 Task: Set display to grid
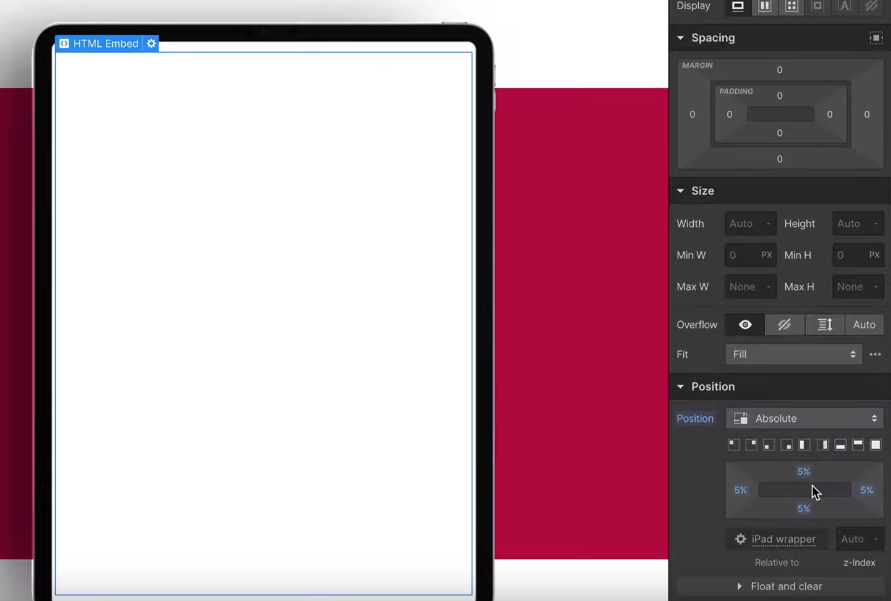coord(792,6)
